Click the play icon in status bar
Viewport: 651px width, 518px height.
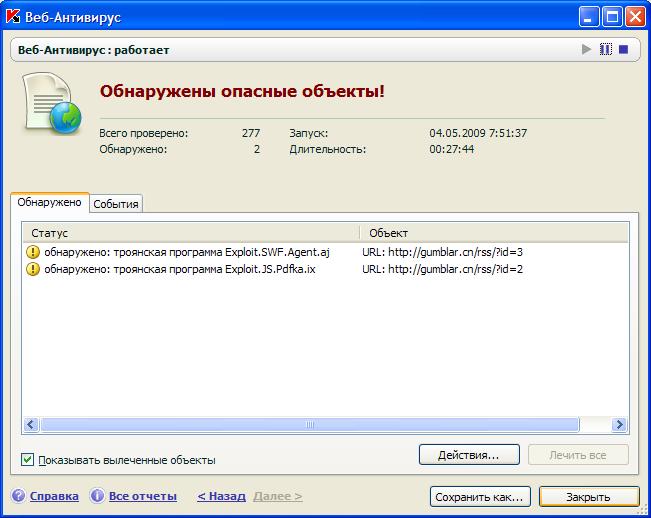(587, 49)
